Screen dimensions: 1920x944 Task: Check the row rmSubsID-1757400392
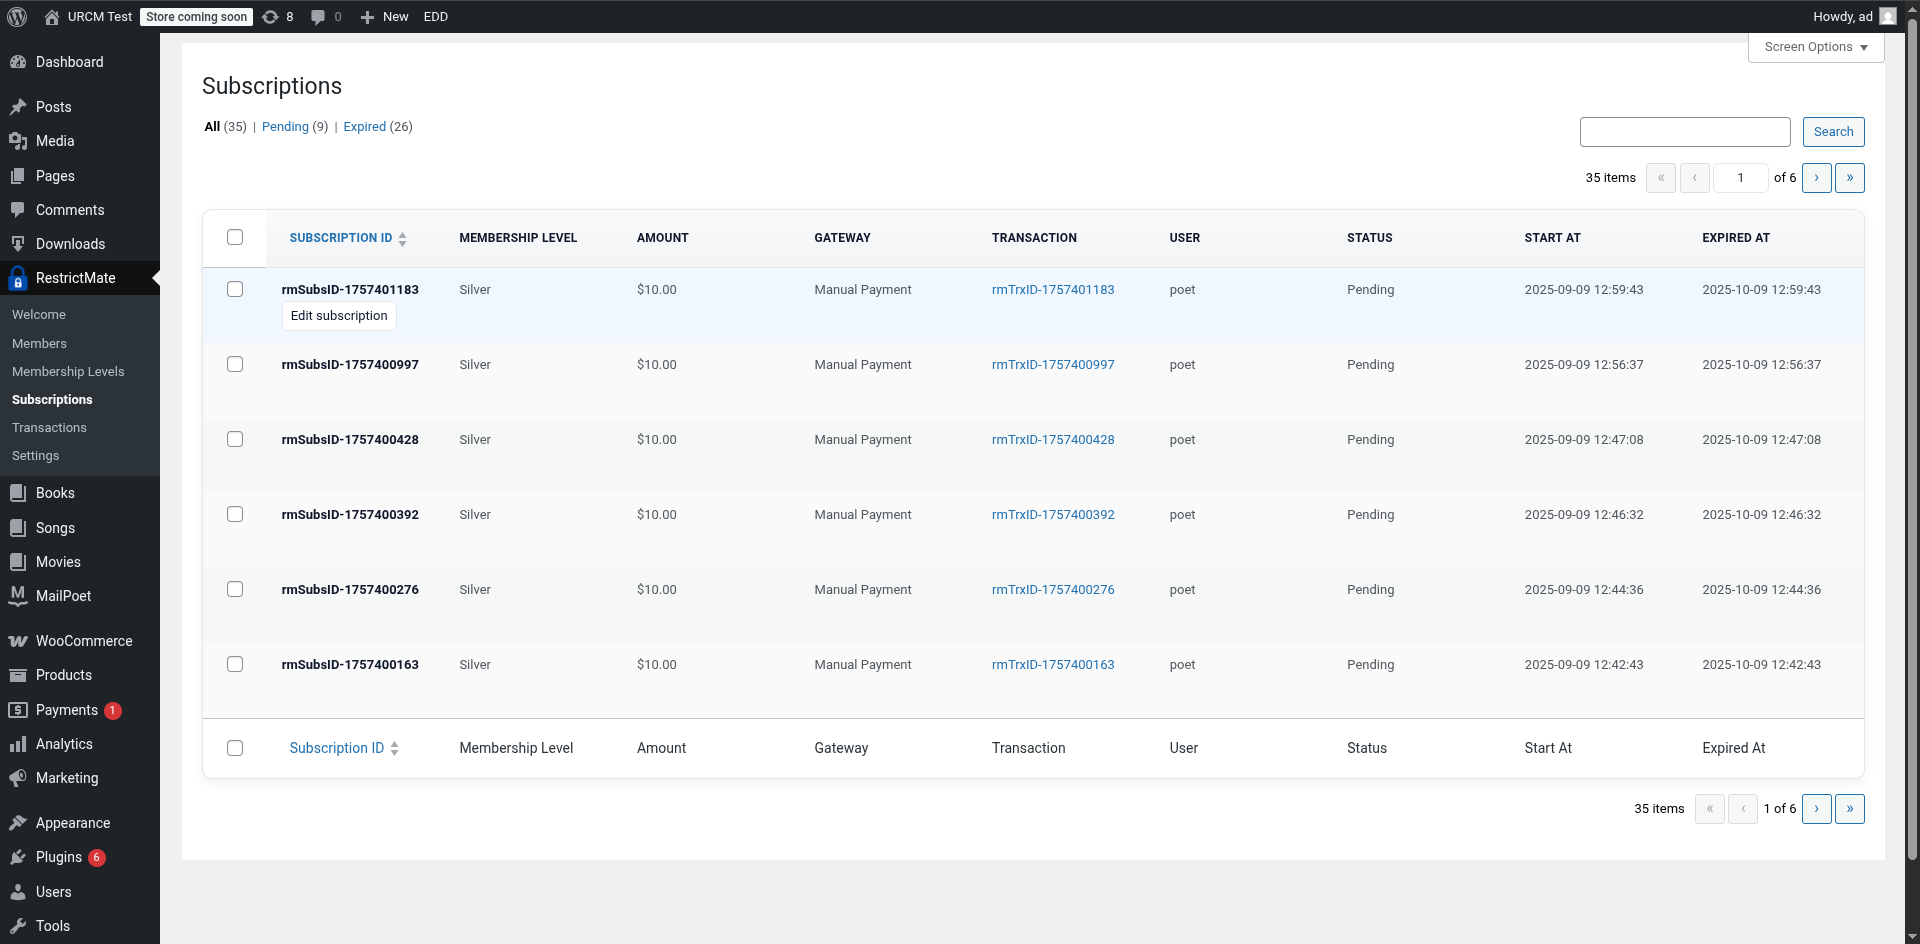click(x=235, y=514)
